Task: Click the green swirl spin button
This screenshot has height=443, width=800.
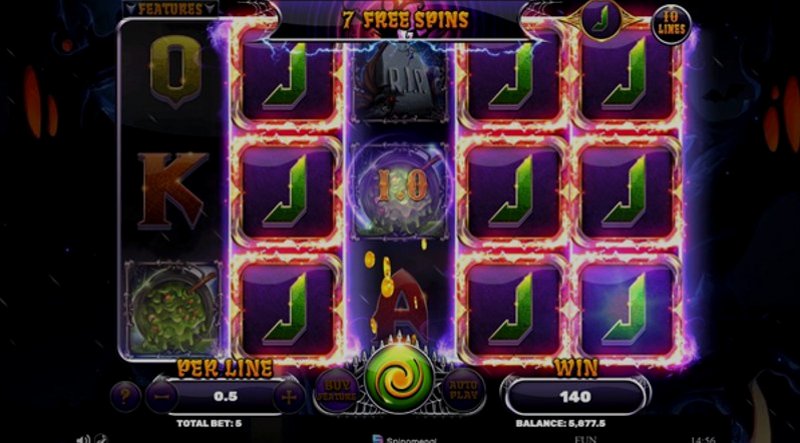Action: 399,378
